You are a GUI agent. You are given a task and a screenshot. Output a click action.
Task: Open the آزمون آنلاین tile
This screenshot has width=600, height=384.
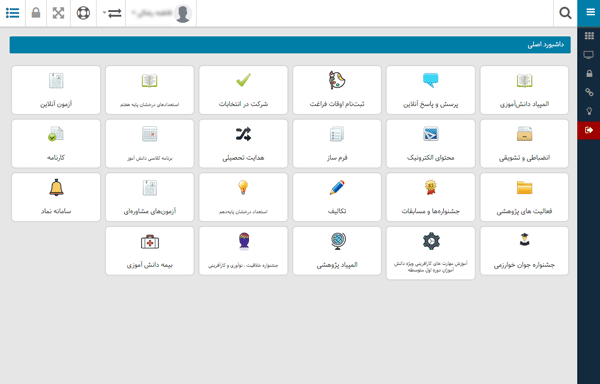pos(56,90)
